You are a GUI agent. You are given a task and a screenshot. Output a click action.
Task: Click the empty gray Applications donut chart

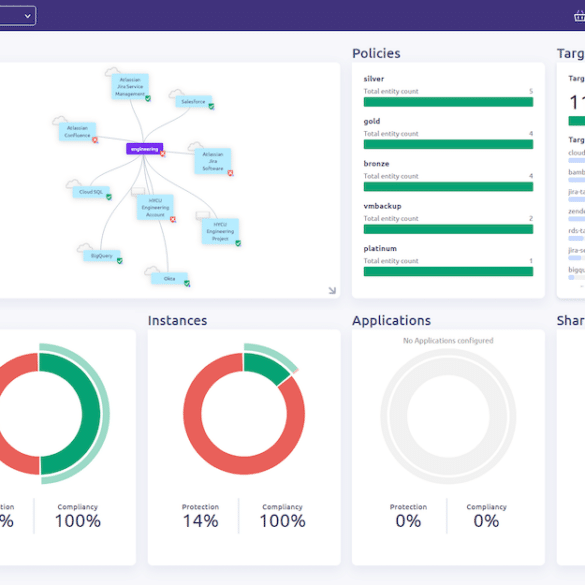tap(448, 416)
